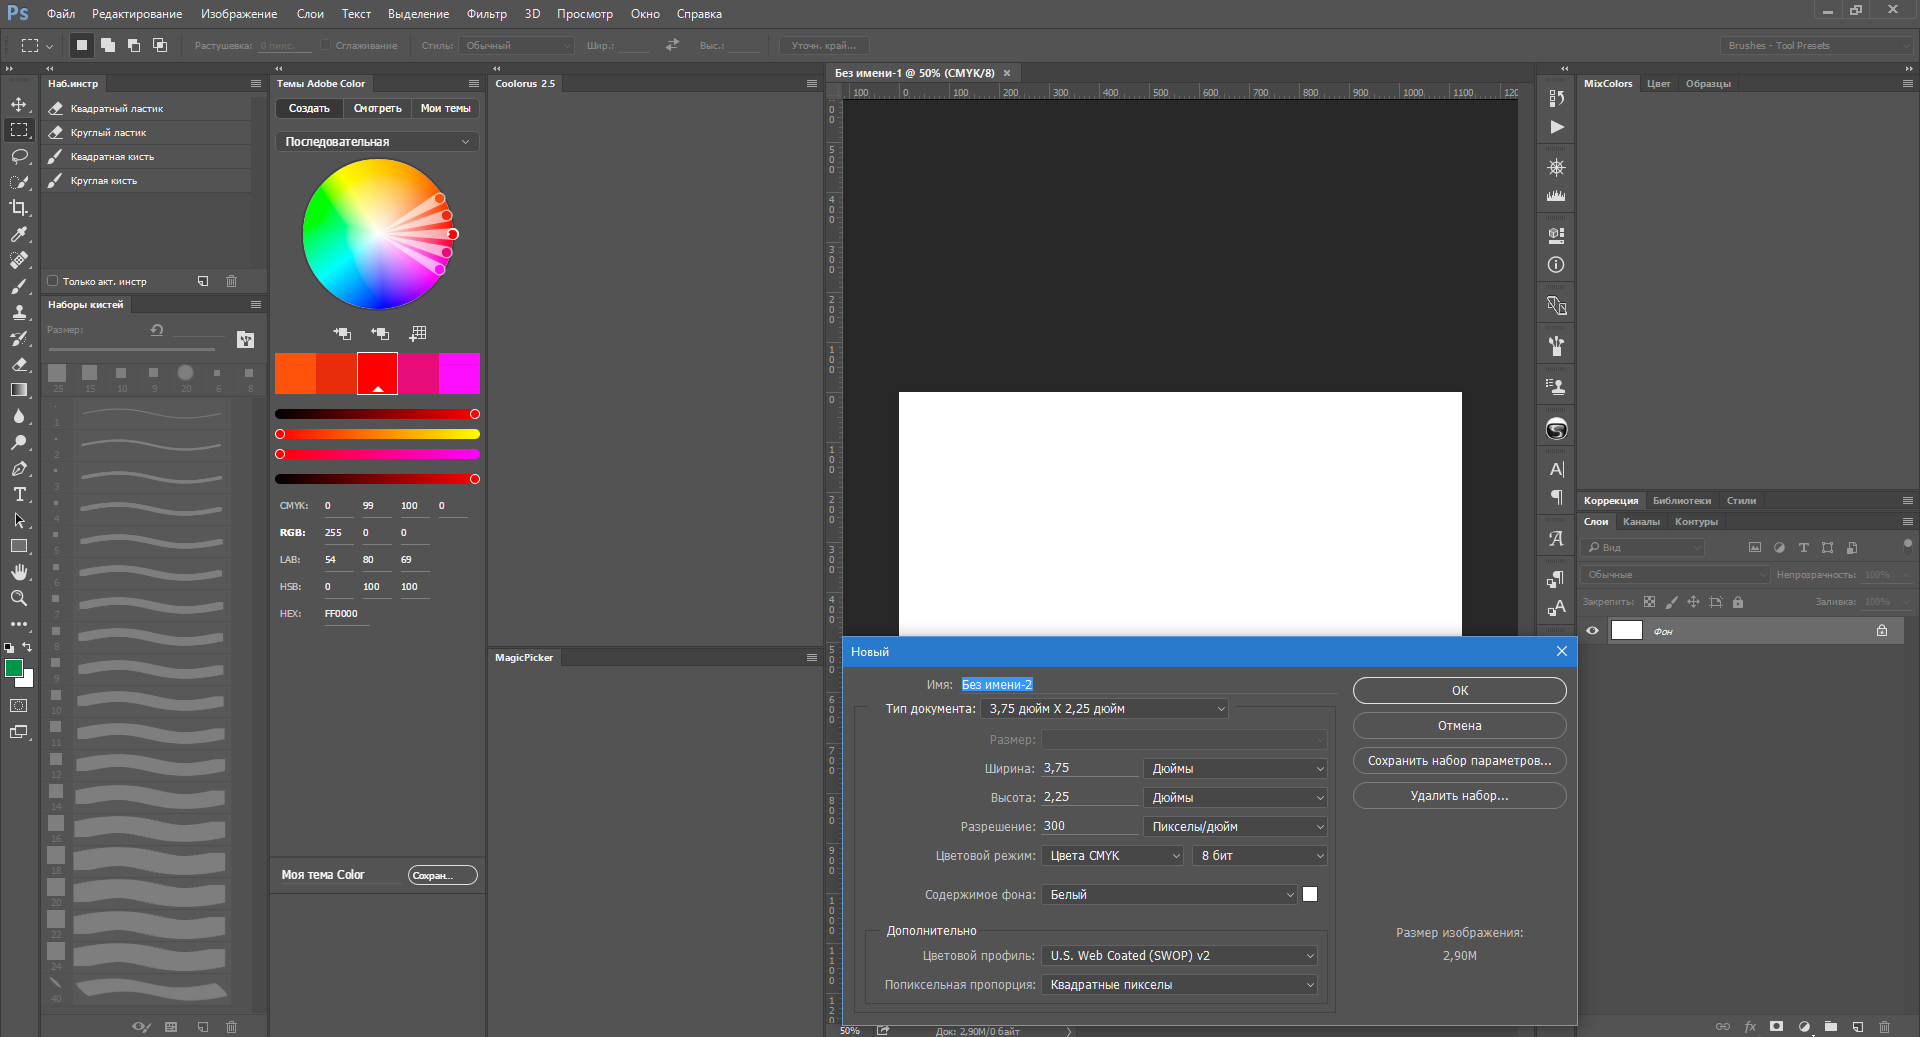Select the Path Selection tool

click(19, 520)
